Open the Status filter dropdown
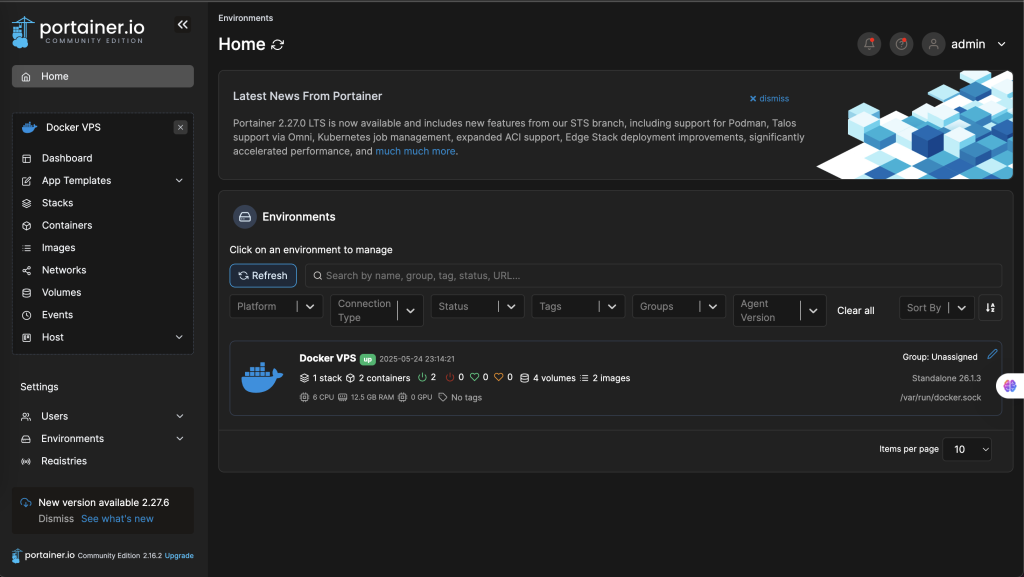 (477, 307)
